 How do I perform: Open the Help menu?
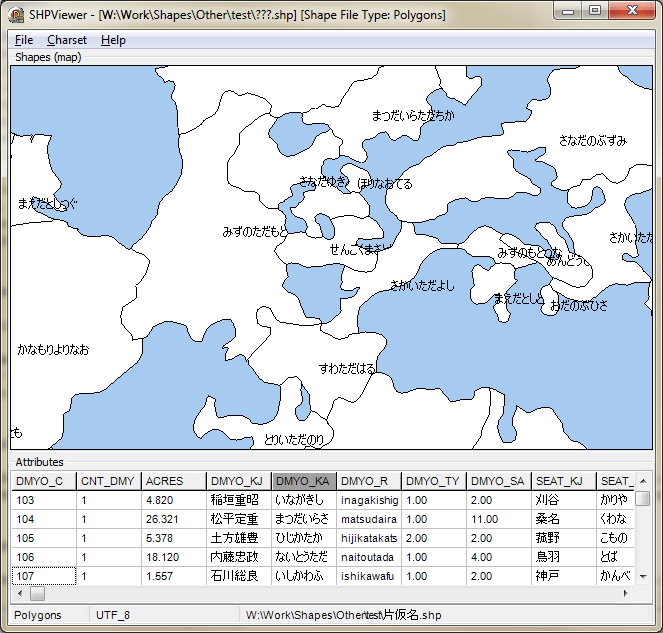(113, 40)
